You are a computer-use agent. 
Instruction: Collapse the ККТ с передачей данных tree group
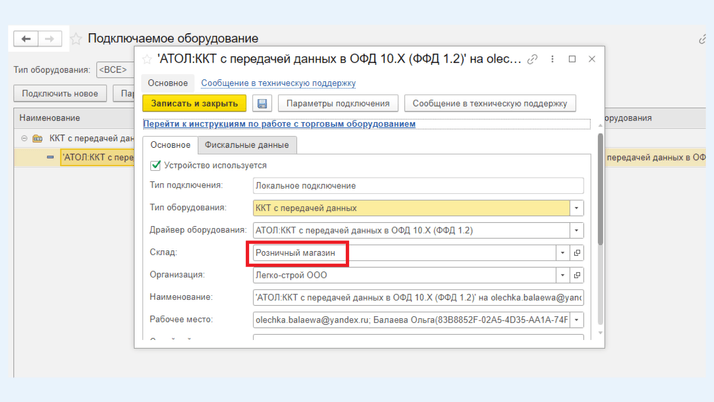24,138
